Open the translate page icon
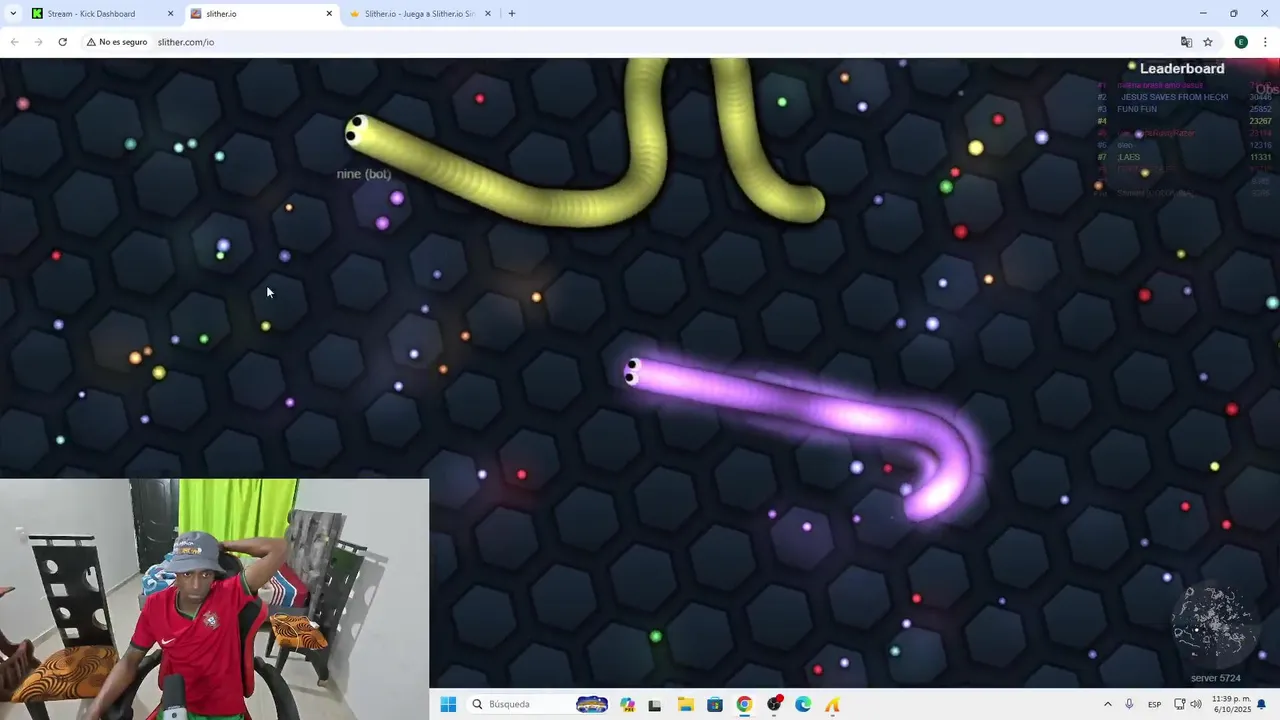Viewport: 1280px width, 720px height. click(x=1186, y=42)
